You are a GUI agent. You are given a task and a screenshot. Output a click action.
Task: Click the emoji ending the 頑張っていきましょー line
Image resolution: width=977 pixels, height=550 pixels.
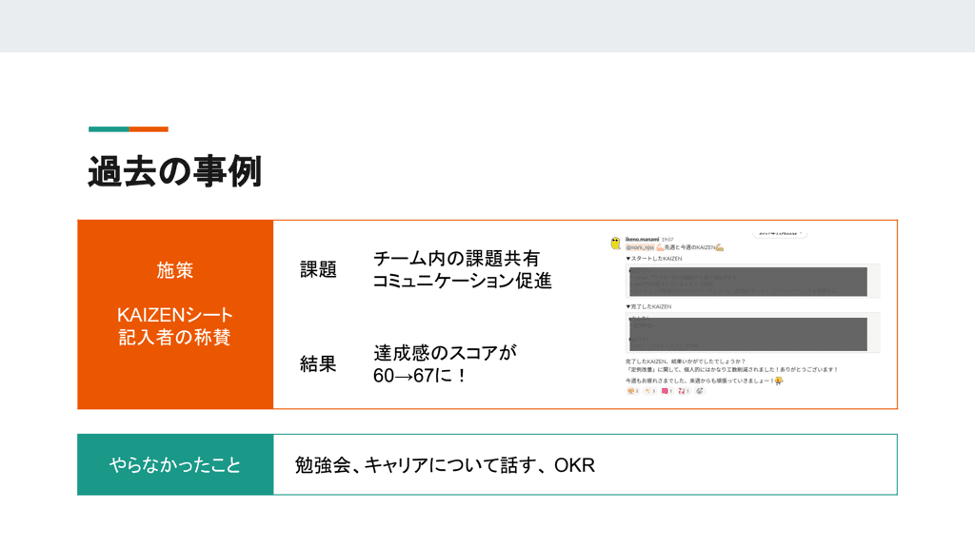pos(778,380)
